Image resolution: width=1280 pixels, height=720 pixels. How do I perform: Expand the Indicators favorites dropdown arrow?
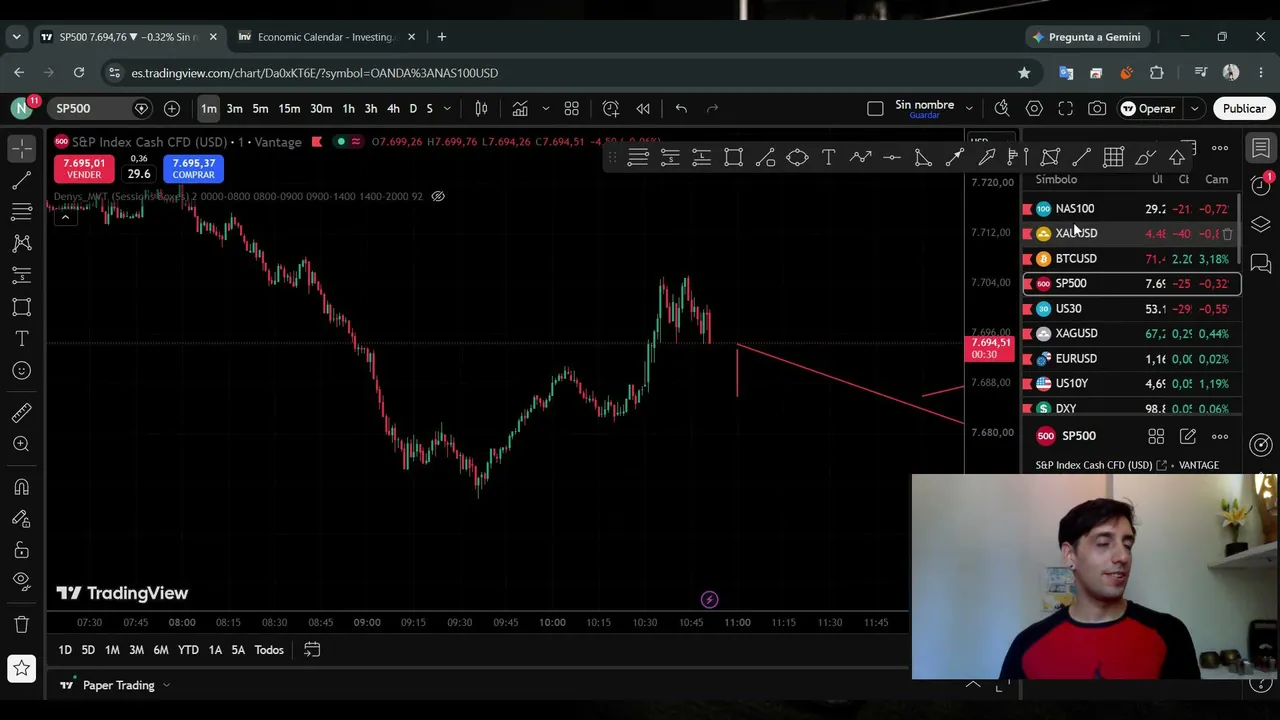(545, 108)
